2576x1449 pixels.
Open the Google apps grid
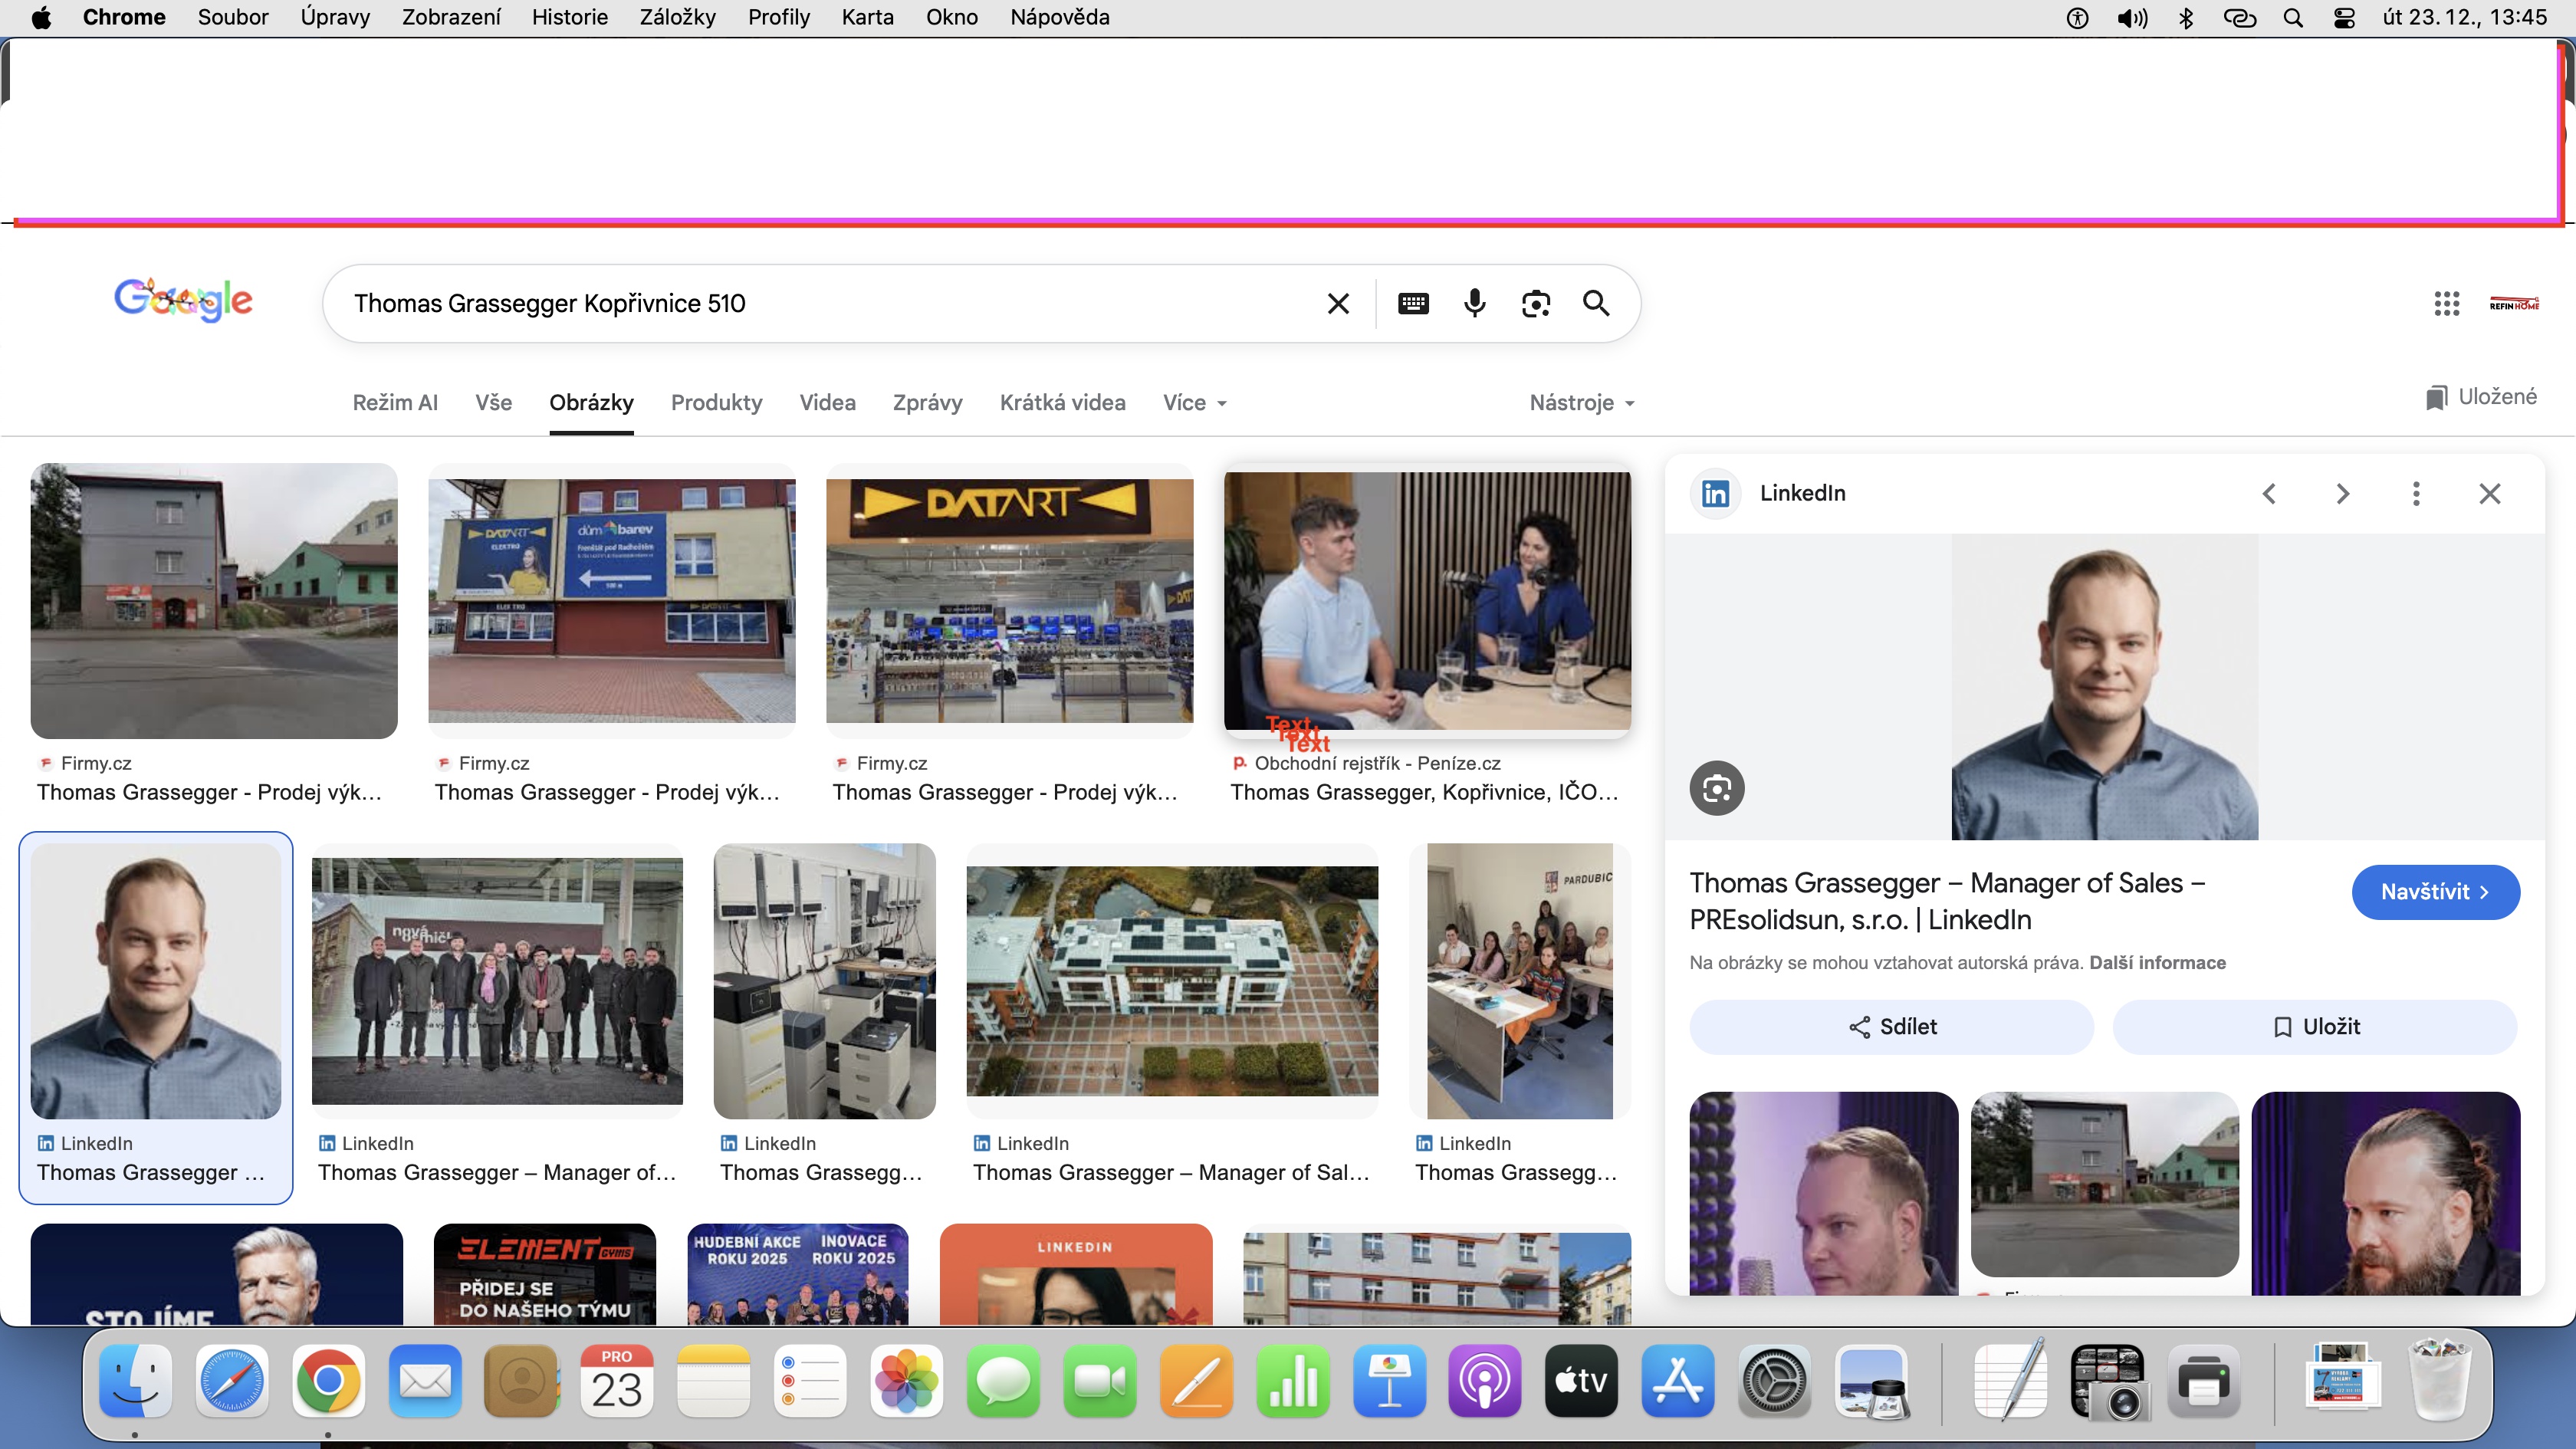(x=2446, y=303)
